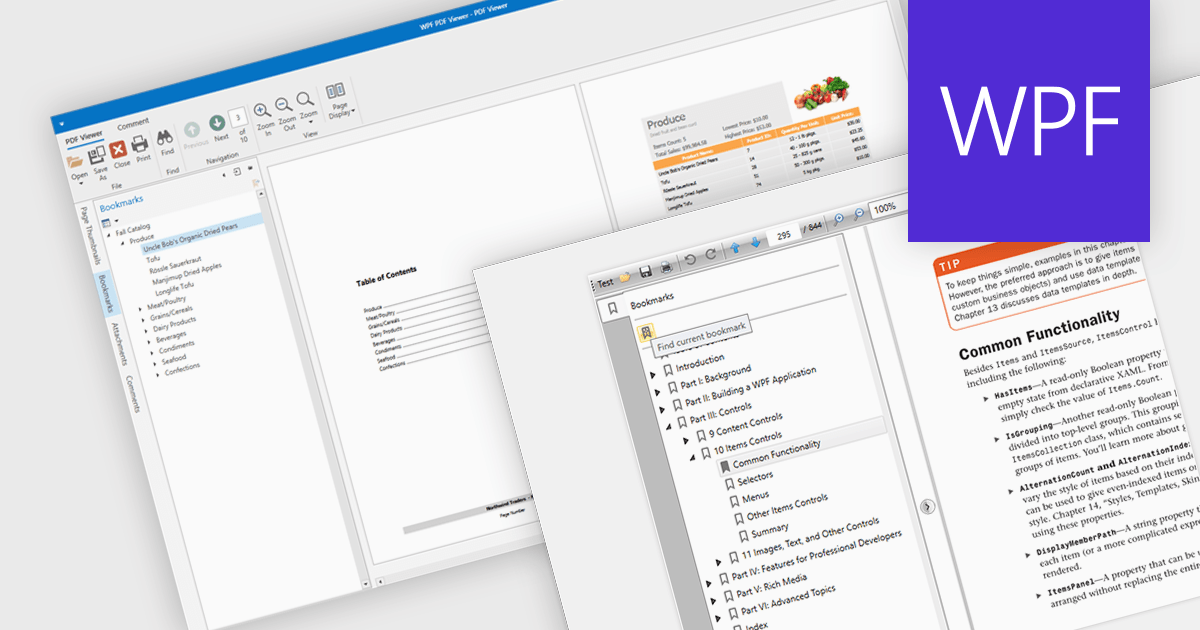The image size is (1200, 630).
Task: Go to Next page arrow icon
Action: pyautogui.click(x=217, y=123)
